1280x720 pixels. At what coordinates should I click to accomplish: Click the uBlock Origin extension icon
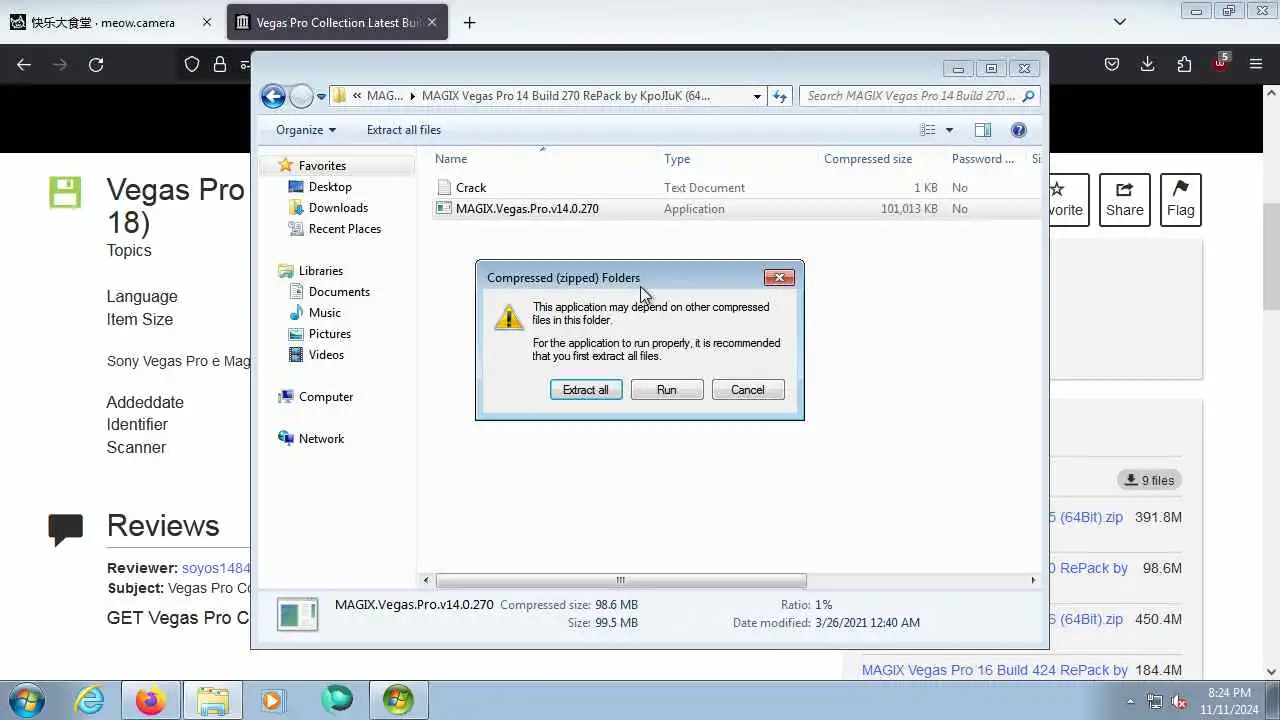(x=1220, y=63)
